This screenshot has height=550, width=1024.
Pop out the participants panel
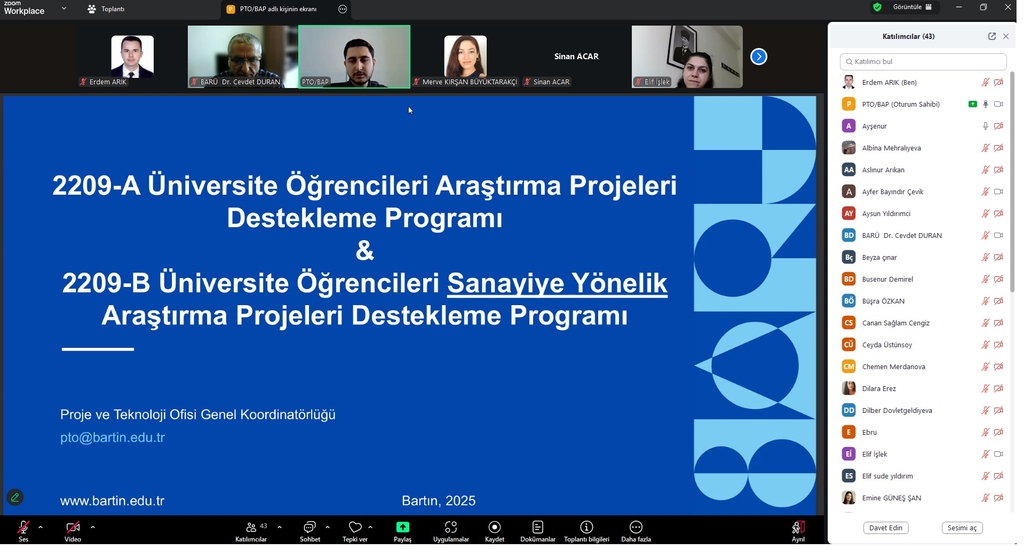[x=992, y=36]
